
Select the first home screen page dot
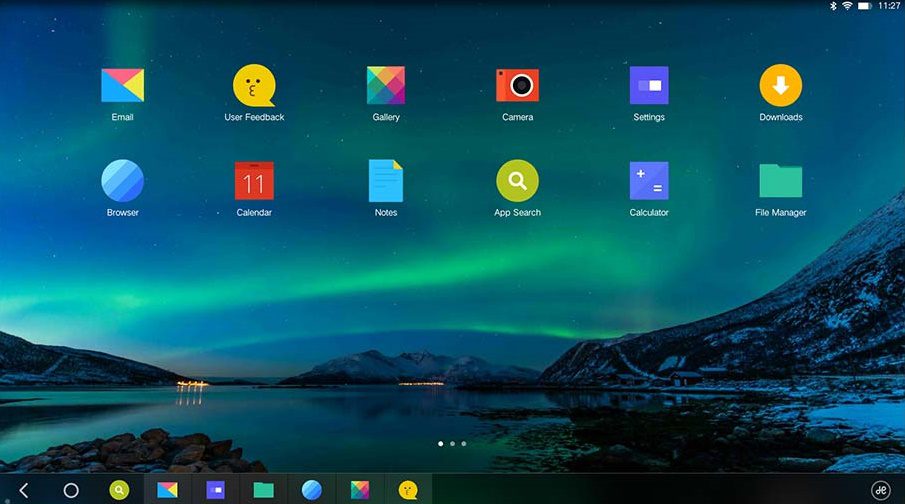441,444
